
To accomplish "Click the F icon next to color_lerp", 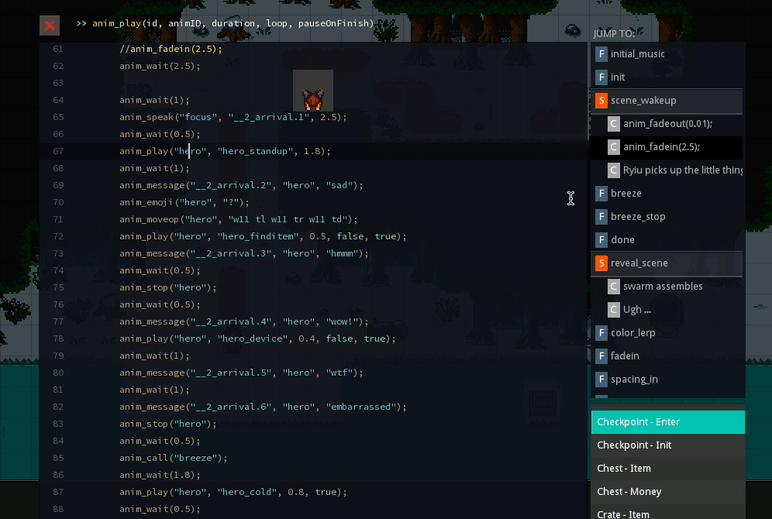I will coord(601,333).
